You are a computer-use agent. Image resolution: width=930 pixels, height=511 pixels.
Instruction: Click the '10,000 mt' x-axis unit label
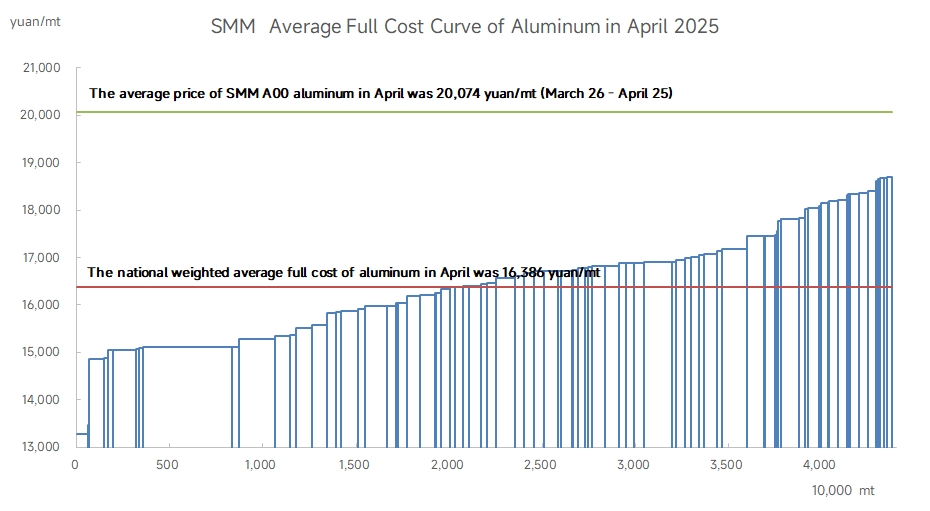click(843, 490)
